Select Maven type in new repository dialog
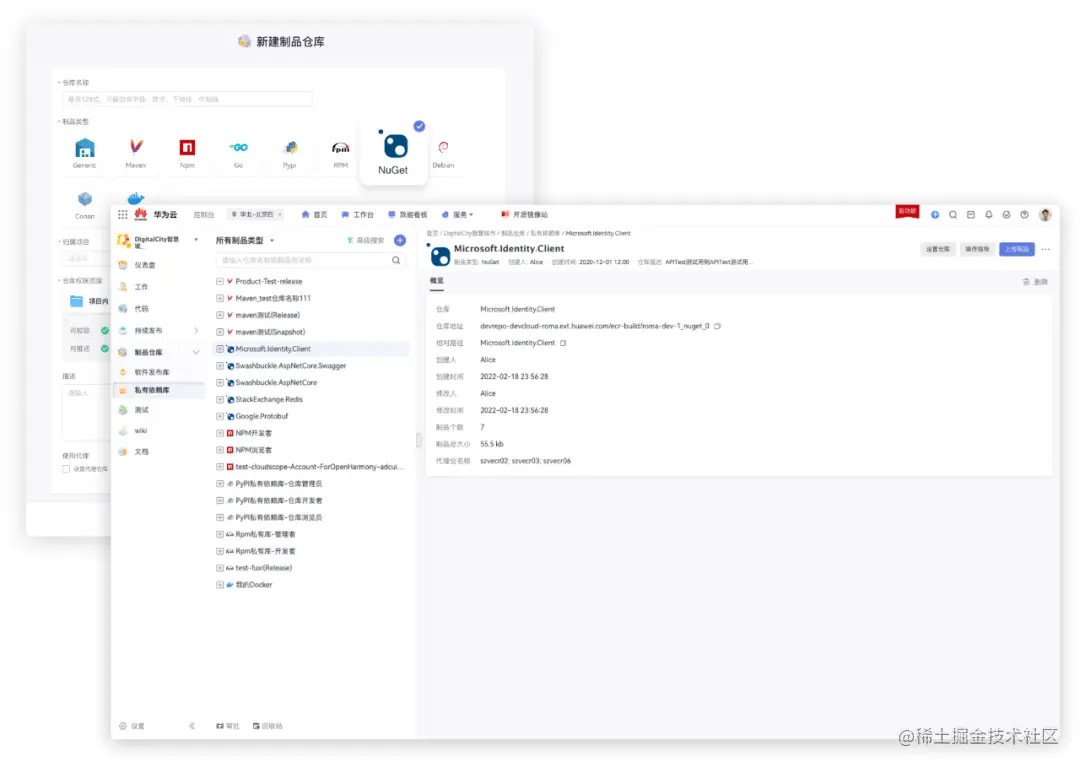This screenshot has height=768, width=1080. point(136,153)
